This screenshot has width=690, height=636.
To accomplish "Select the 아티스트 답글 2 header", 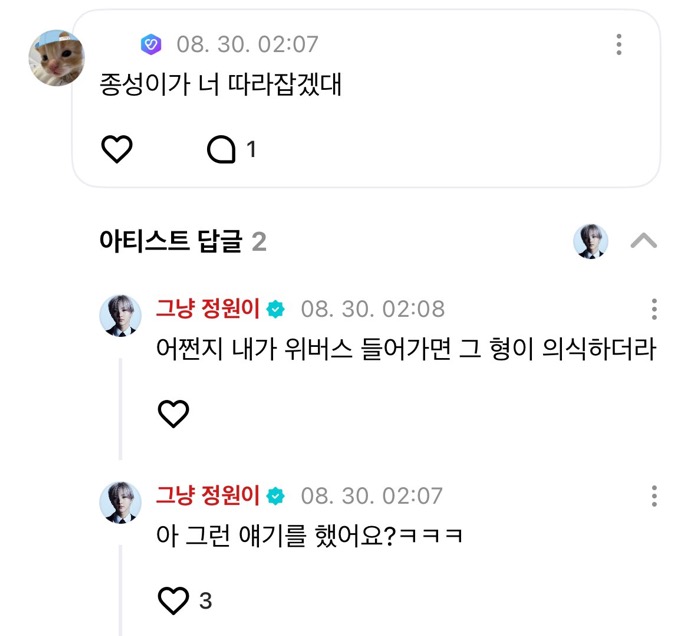I will 183,241.
